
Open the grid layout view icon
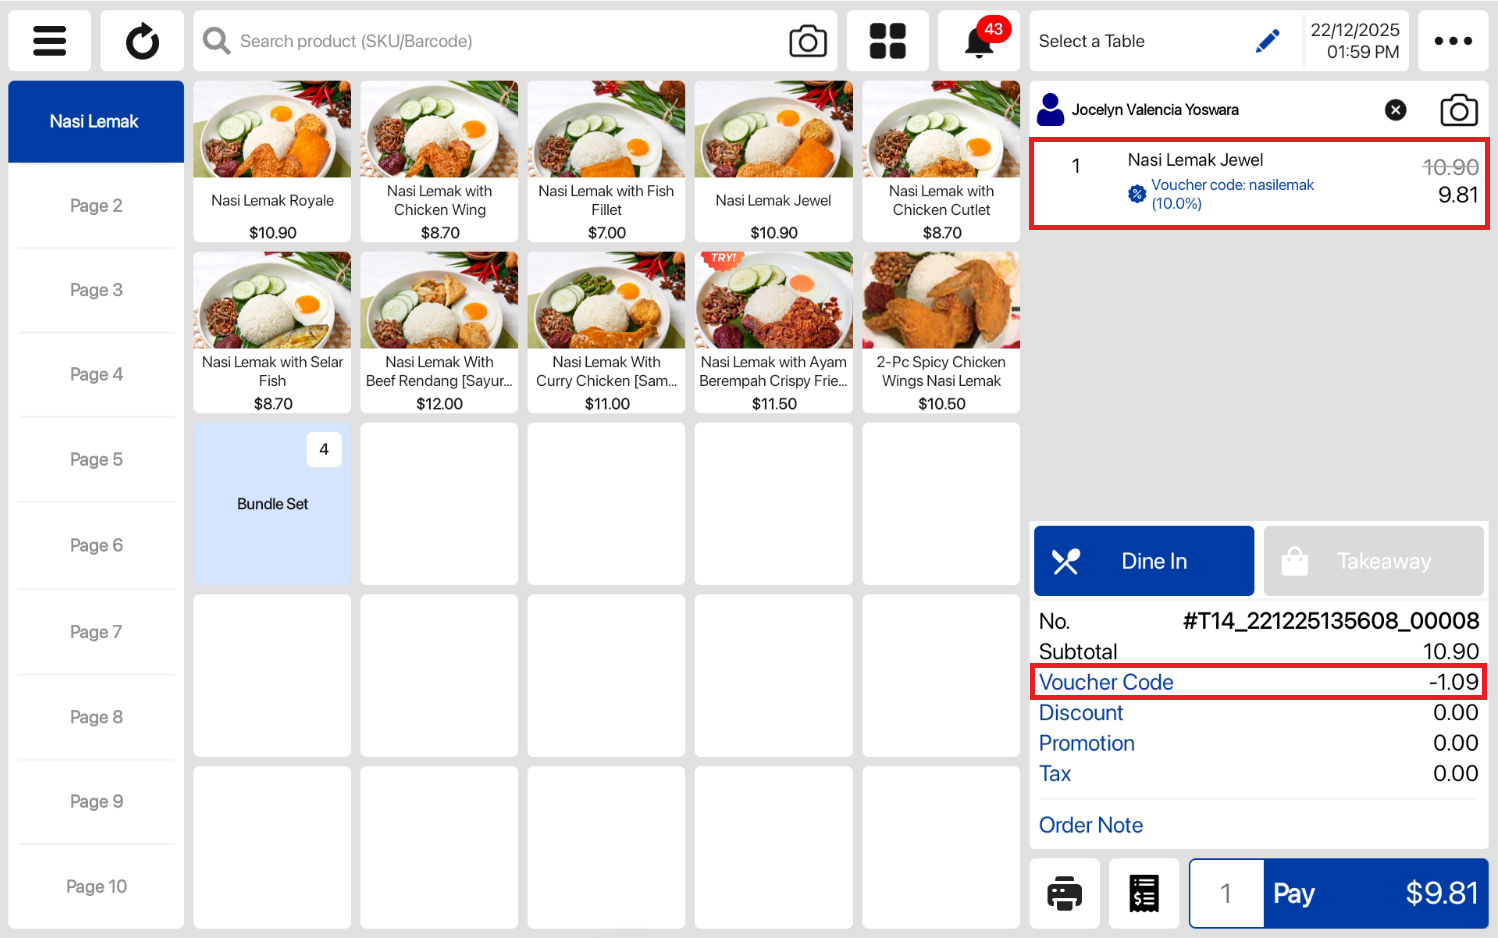pyautogui.click(x=887, y=41)
